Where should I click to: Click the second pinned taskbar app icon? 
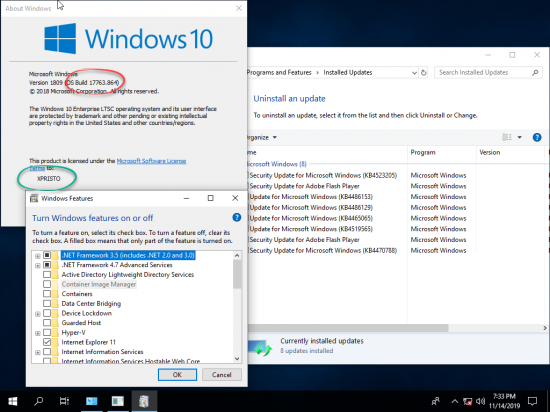pyautogui.click(x=118, y=401)
